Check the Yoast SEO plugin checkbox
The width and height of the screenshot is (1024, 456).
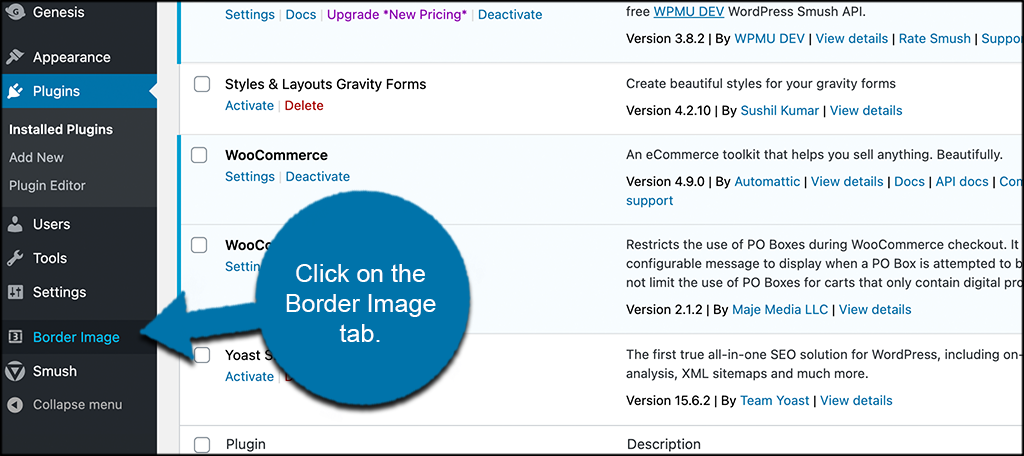tap(202, 355)
